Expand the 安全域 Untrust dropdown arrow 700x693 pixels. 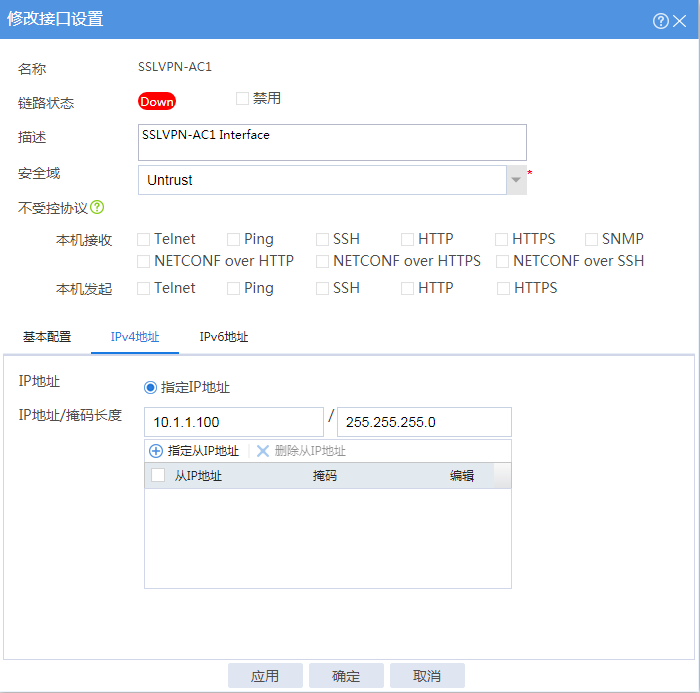[x=516, y=180]
